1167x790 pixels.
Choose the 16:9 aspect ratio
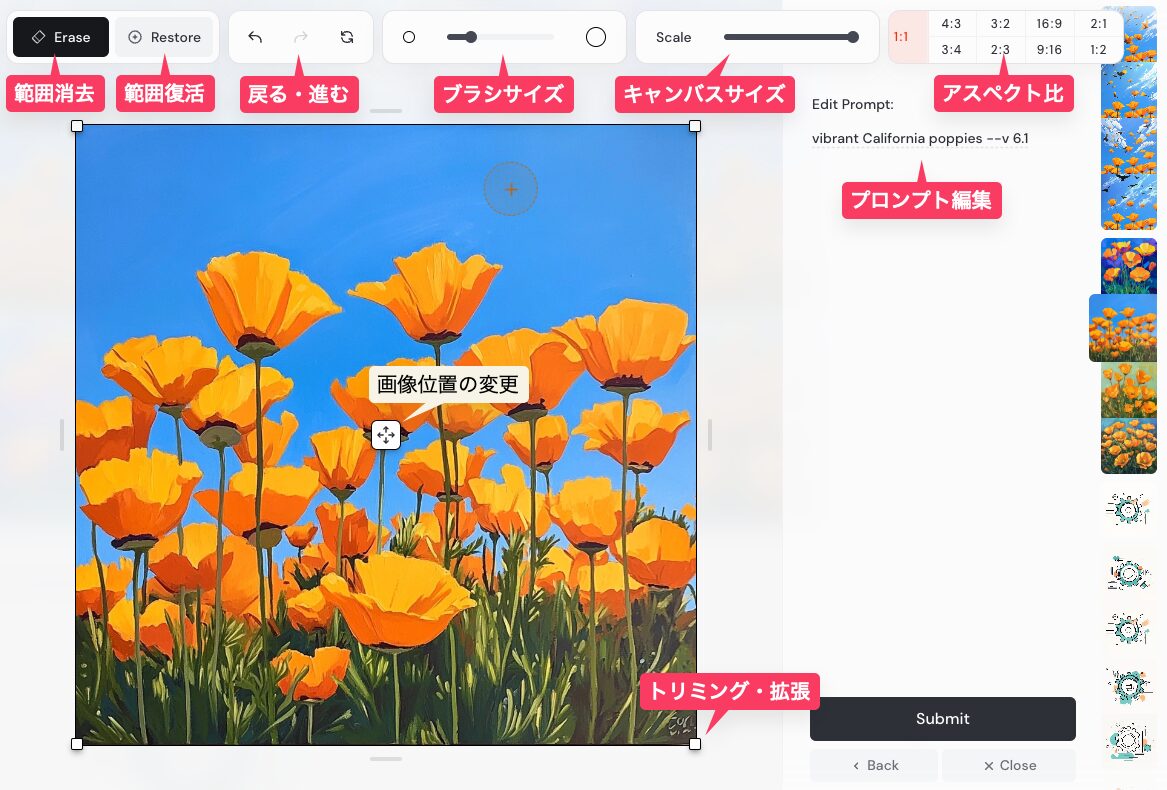pyautogui.click(x=1049, y=24)
